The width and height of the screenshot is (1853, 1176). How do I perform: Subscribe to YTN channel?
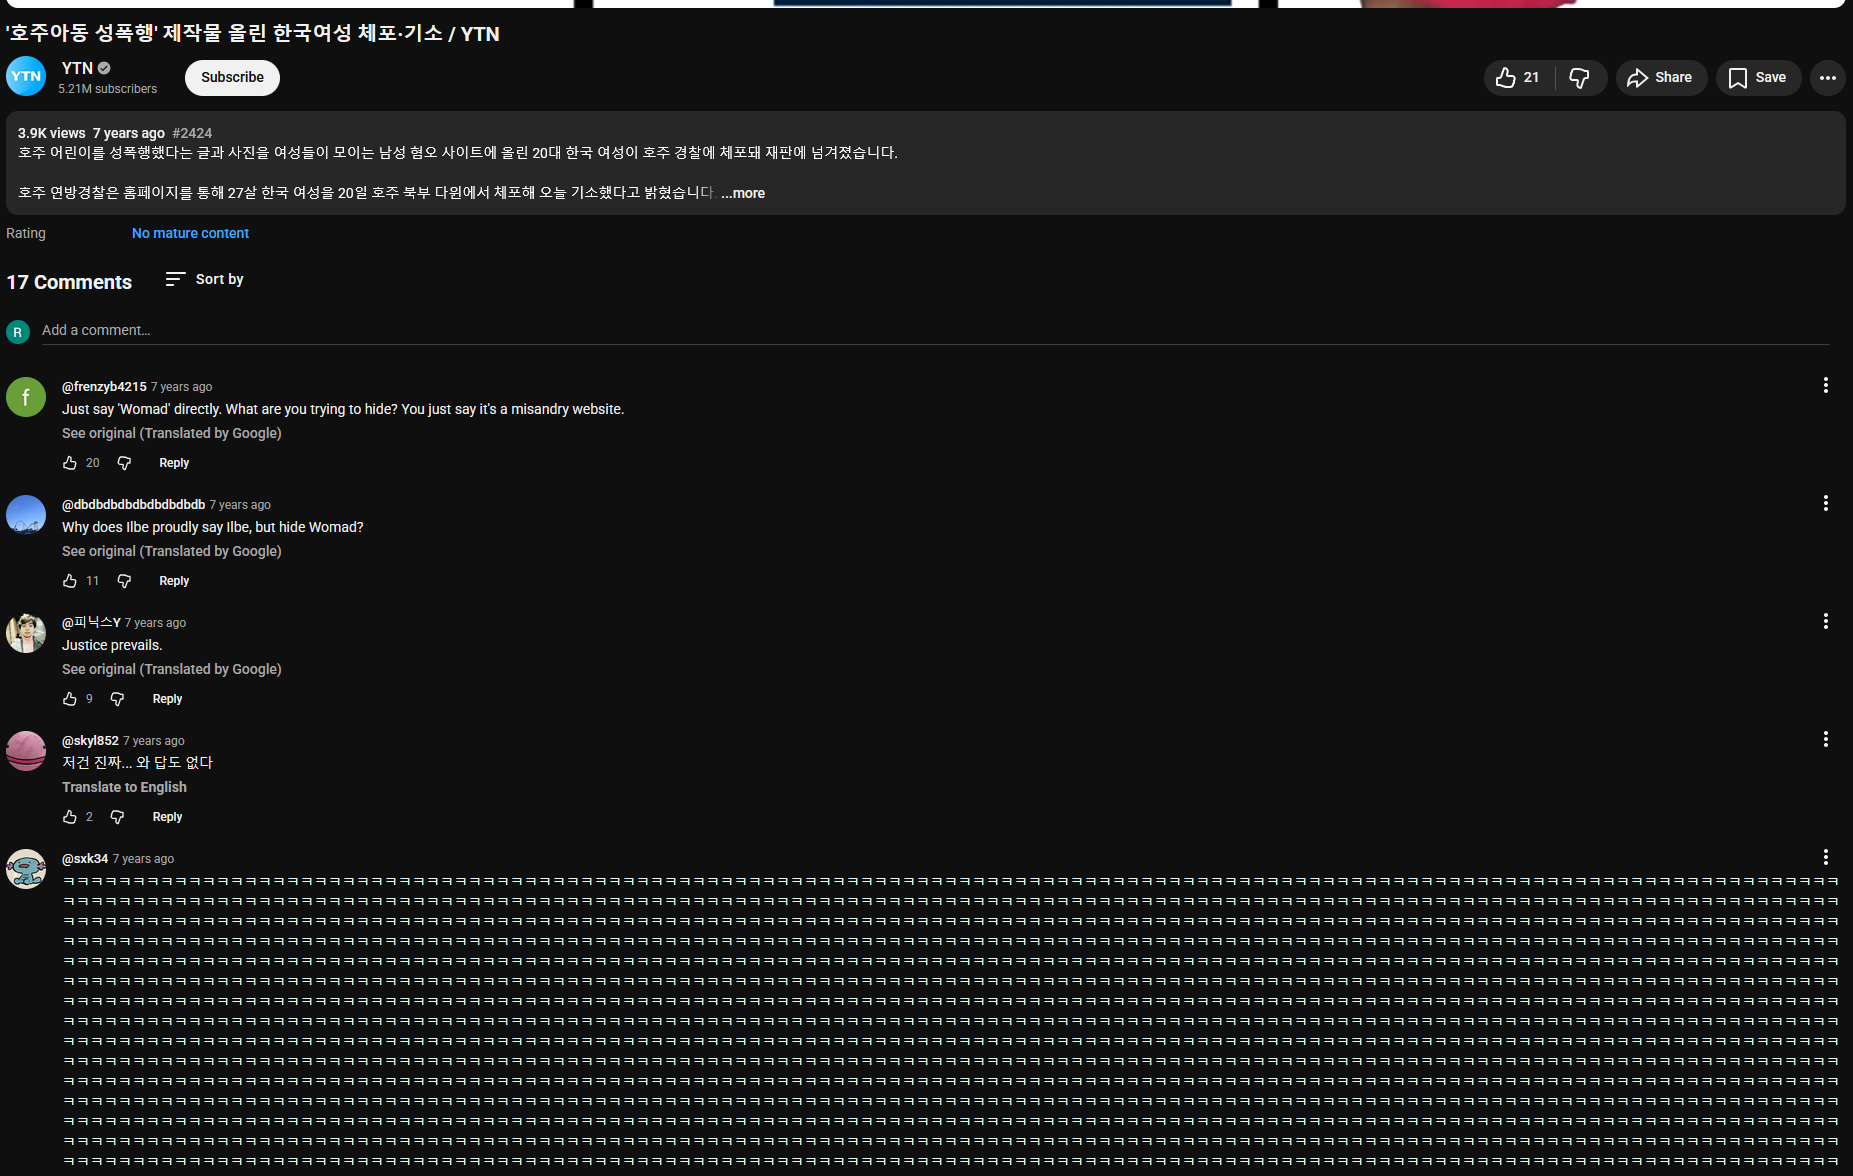pos(232,78)
